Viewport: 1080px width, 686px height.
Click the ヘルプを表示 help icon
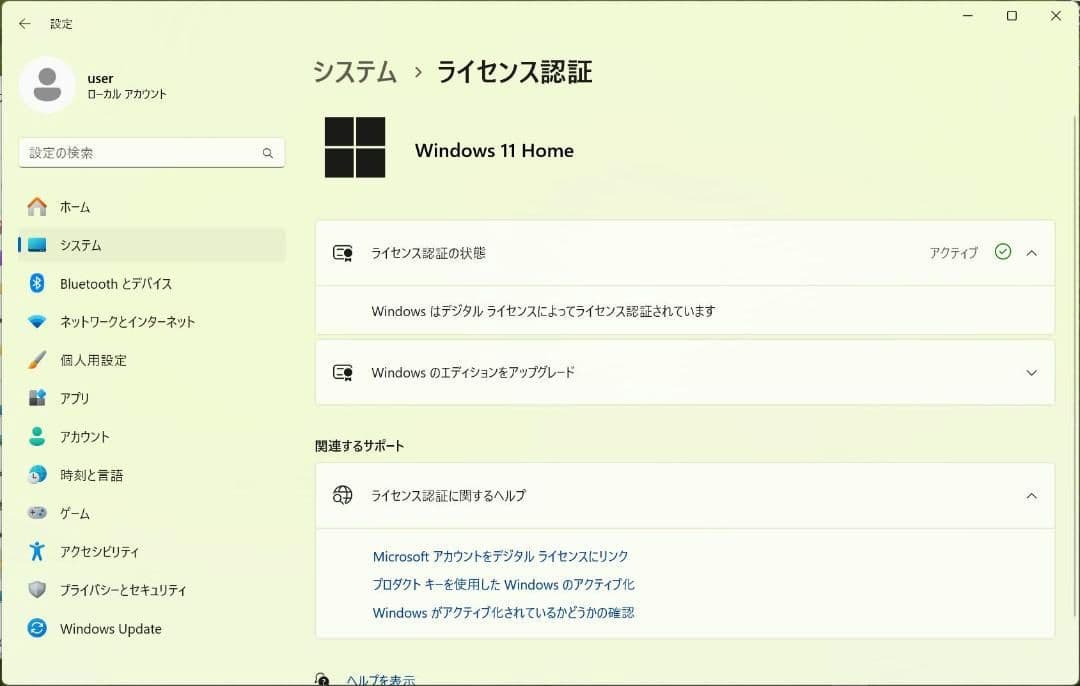322,680
